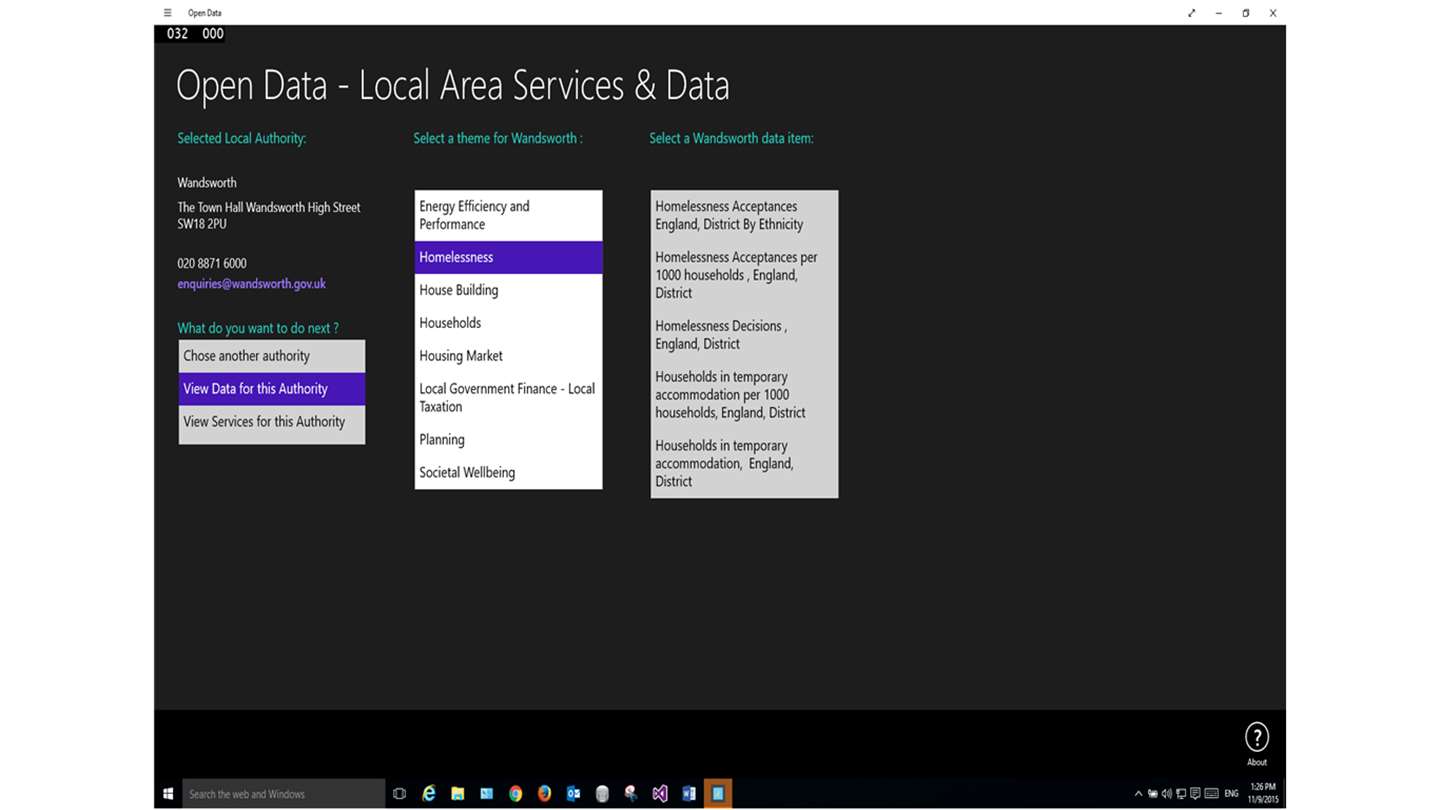Open the enquiries@wandsworth.gov.uk email link
The width and height of the screenshot is (1440, 810).
(x=251, y=284)
